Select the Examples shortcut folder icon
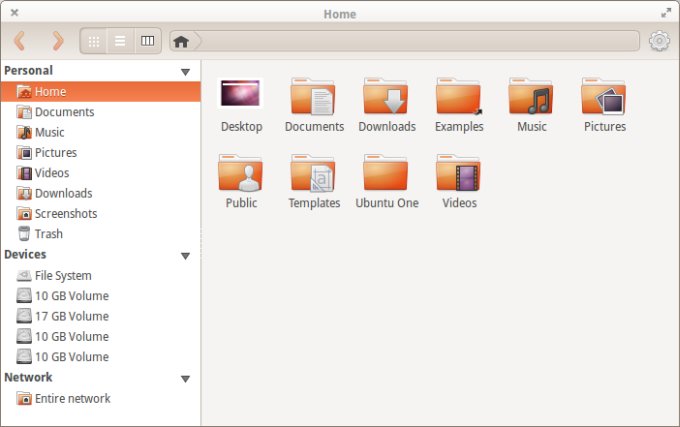Viewport: 680px width, 427px height. point(459,97)
